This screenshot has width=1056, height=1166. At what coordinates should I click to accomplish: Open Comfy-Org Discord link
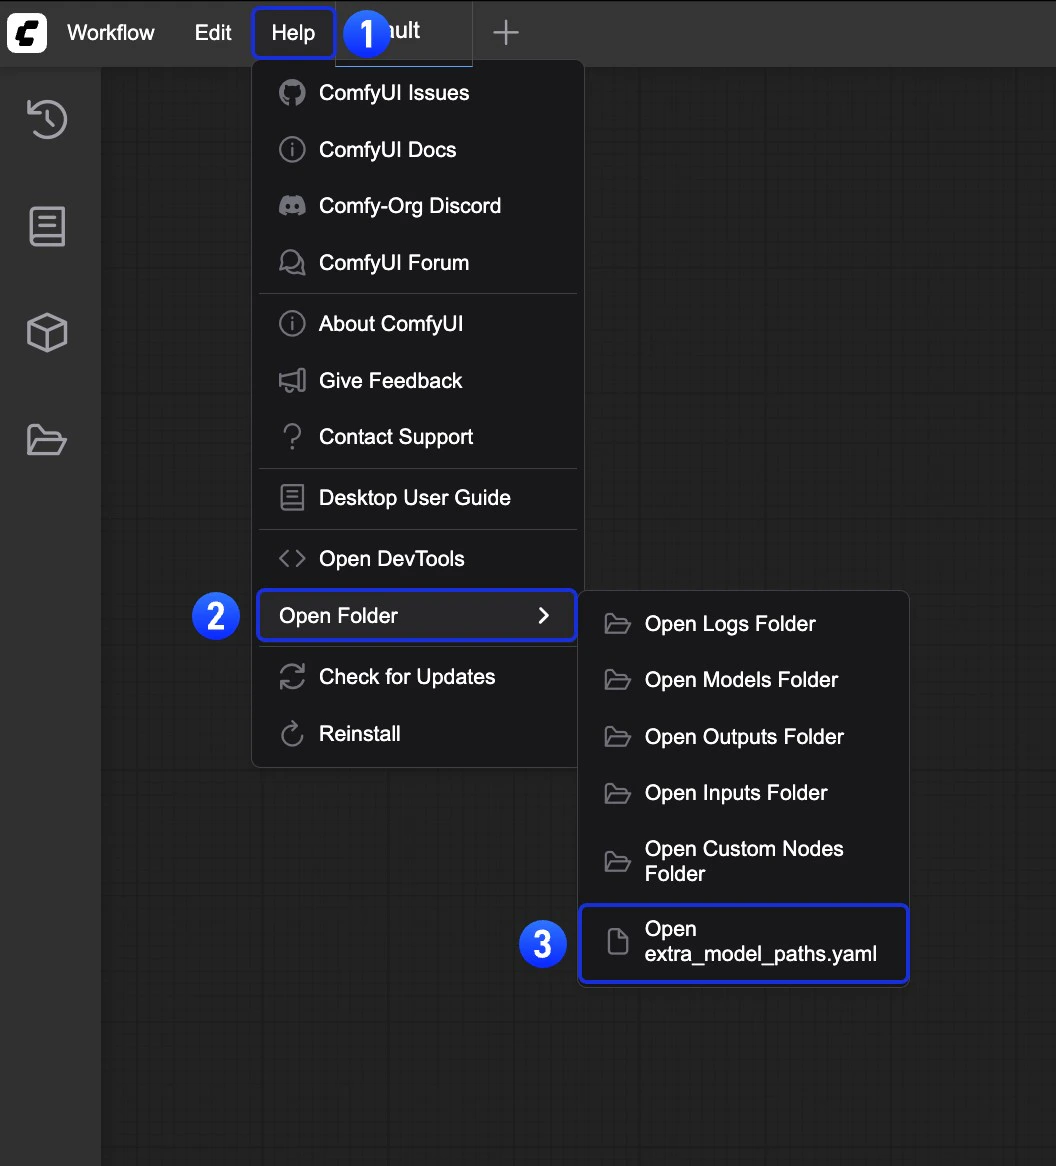[416, 206]
